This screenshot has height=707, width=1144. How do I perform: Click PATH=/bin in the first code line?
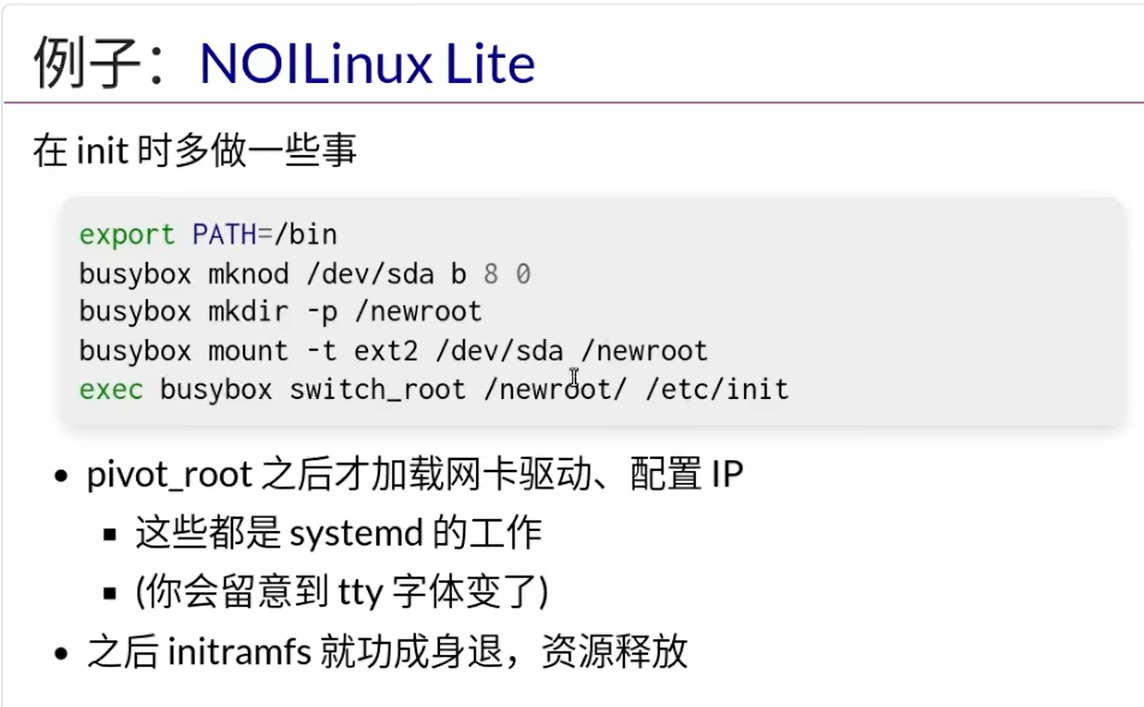264,235
